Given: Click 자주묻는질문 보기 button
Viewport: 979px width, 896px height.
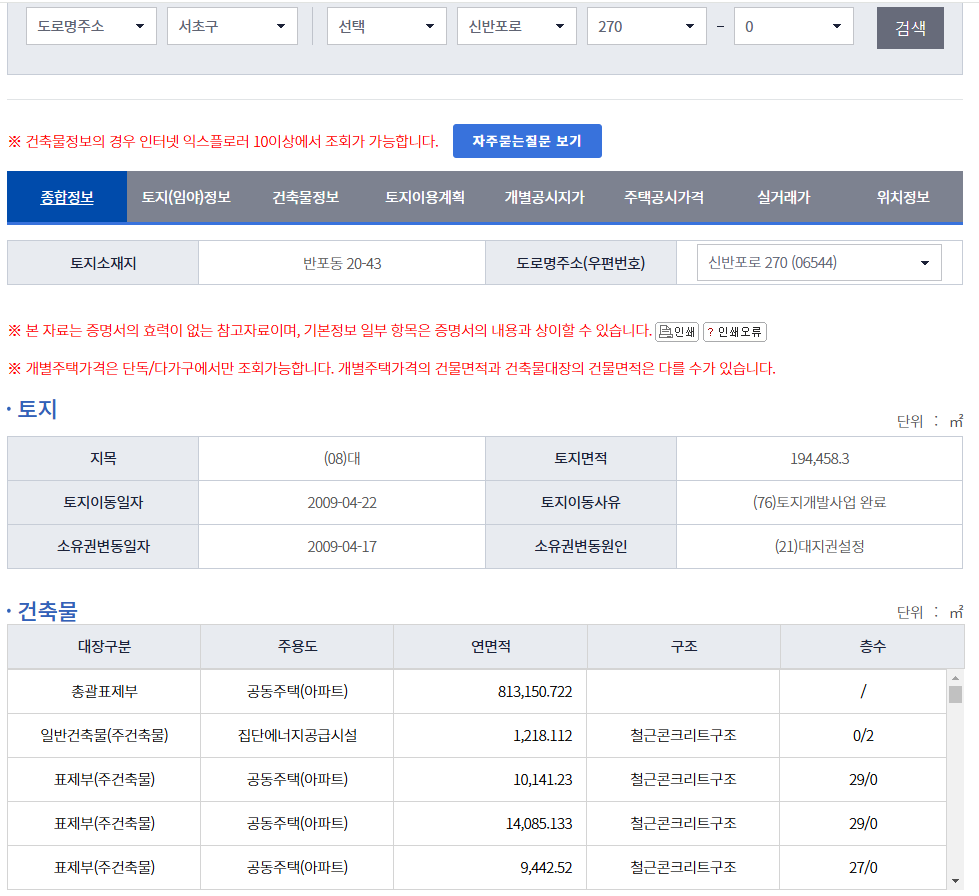Looking at the screenshot, I should click(527, 141).
